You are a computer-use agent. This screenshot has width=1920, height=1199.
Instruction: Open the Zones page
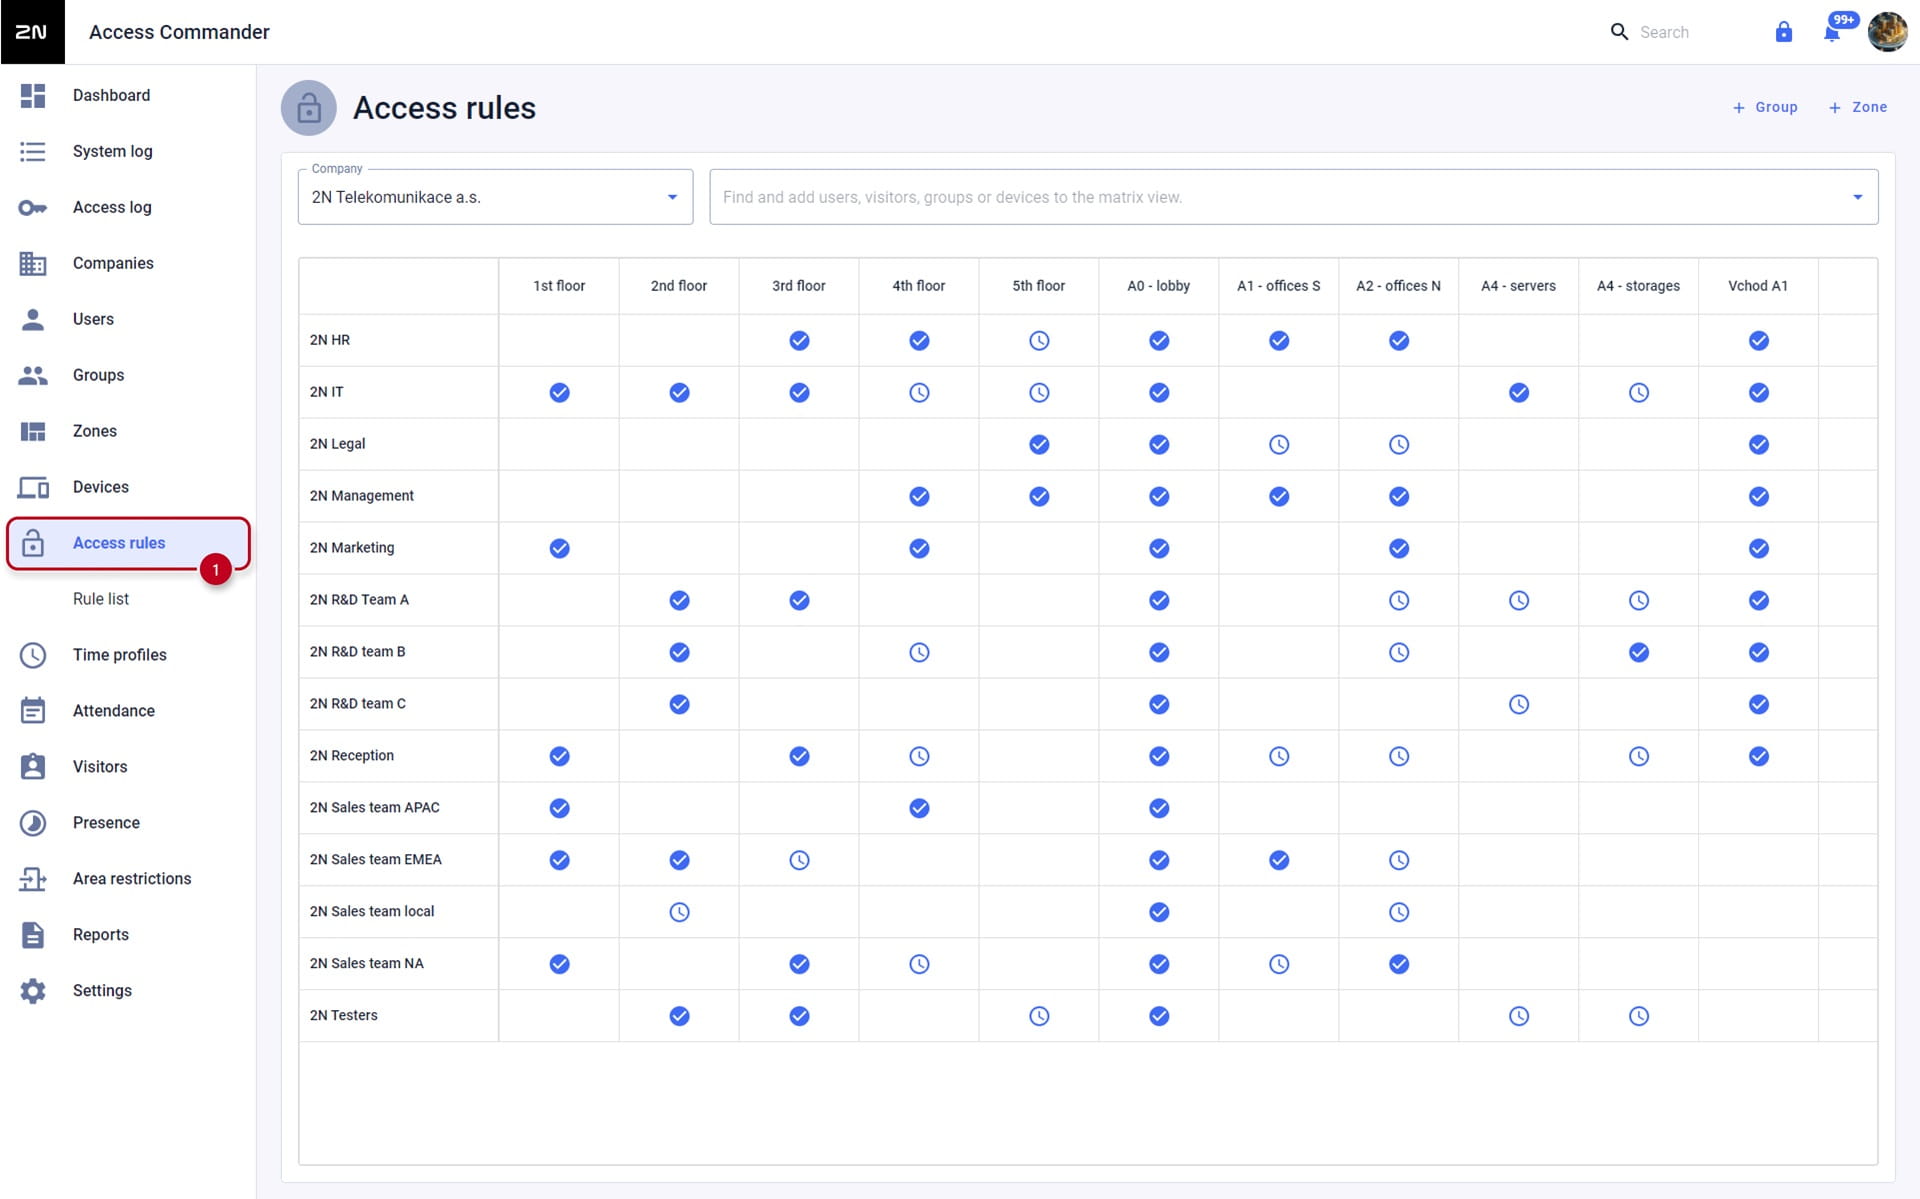click(x=95, y=431)
